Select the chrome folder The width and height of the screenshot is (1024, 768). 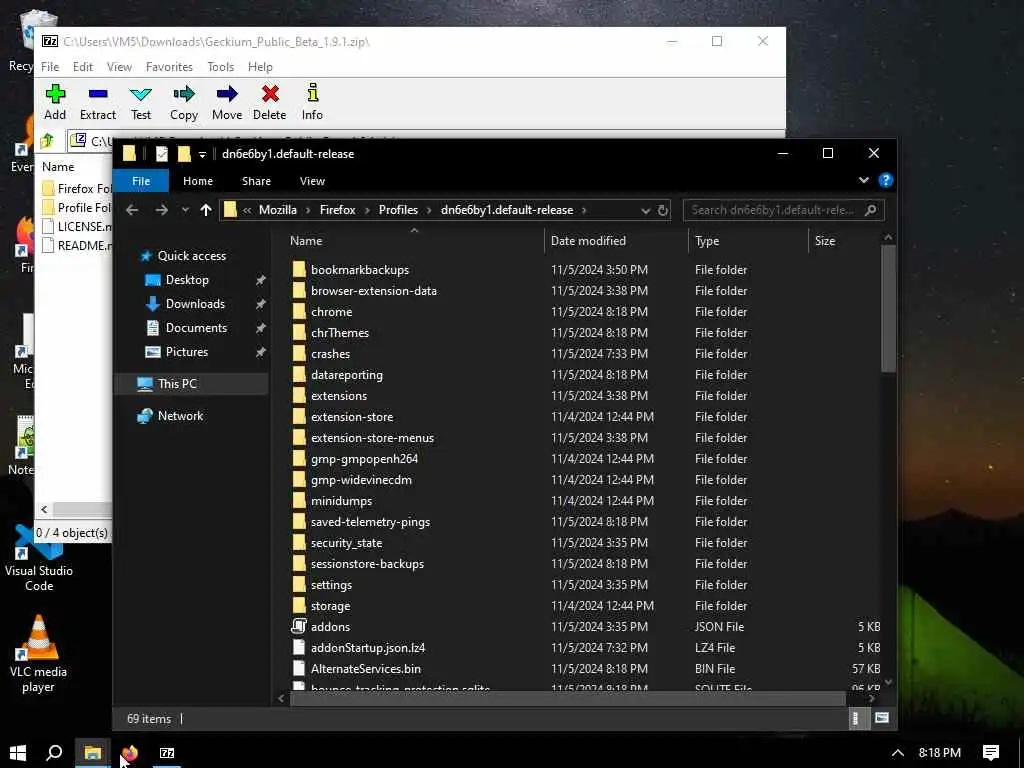click(x=331, y=312)
